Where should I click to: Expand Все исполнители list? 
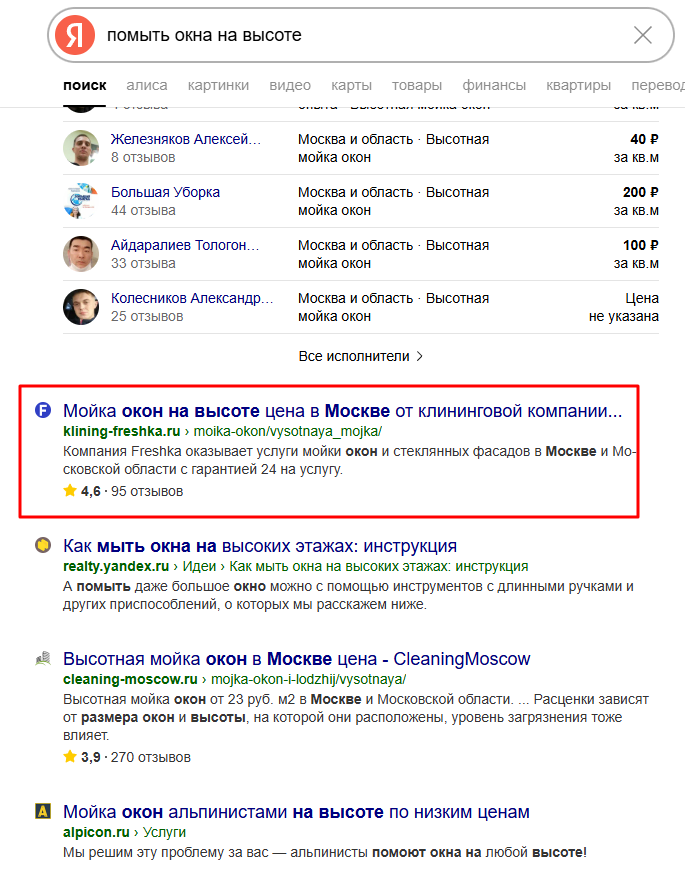click(x=361, y=356)
